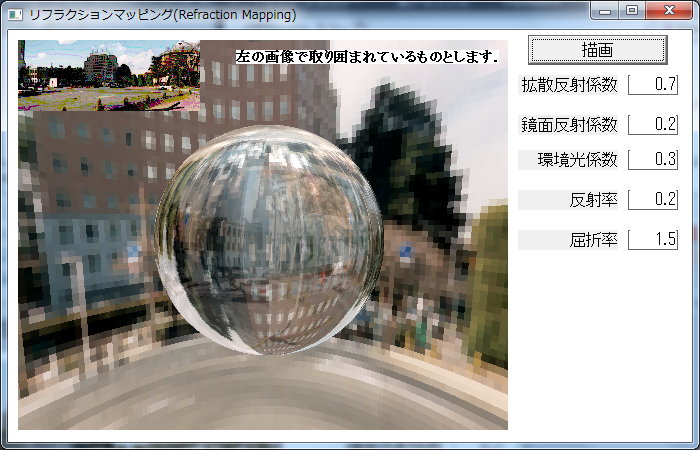Maximize the Refraction Mapping window
The image size is (700, 450).
(632, 11)
